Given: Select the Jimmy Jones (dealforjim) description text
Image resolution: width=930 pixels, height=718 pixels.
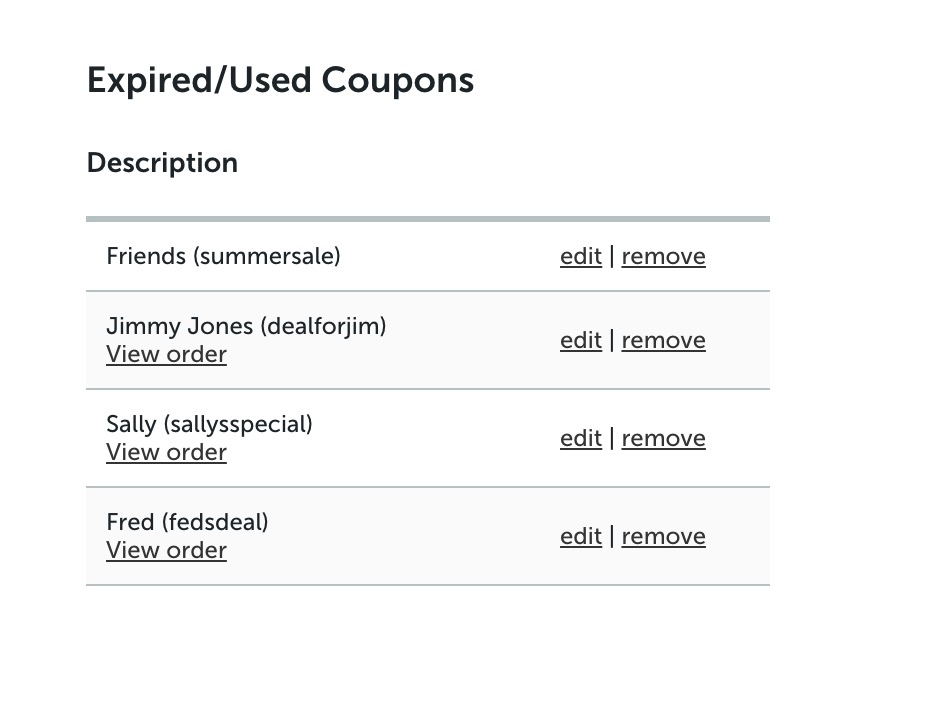Looking at the screenshot, I should pyautogui.click(x=246, y=326).
